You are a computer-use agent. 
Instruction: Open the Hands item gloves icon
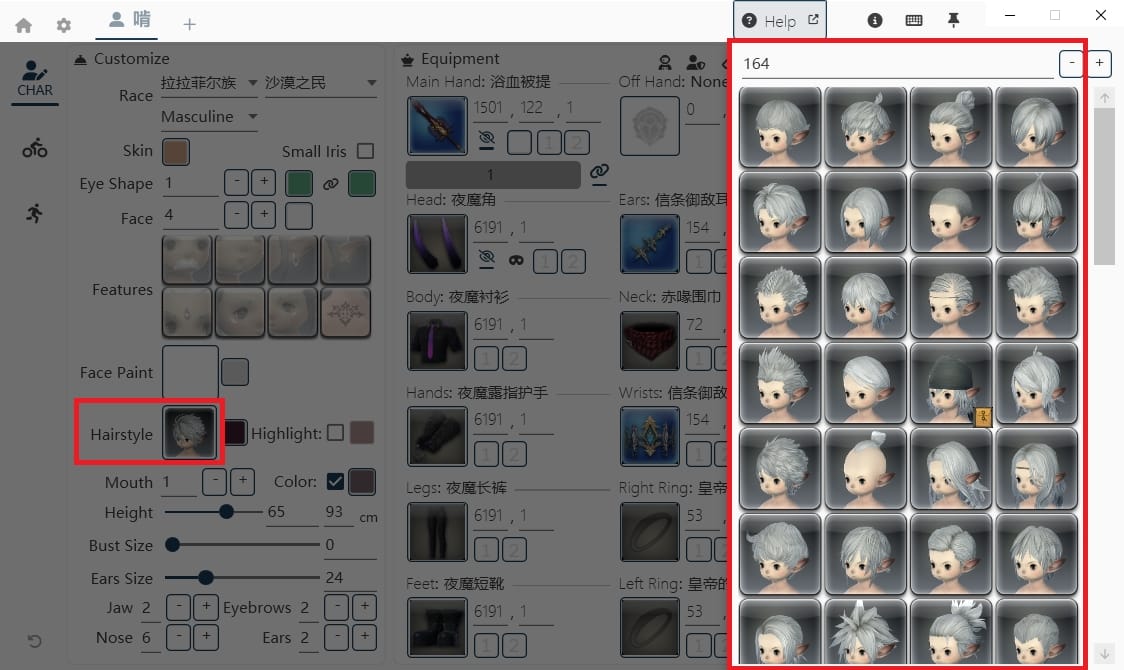tap(437, 436)
